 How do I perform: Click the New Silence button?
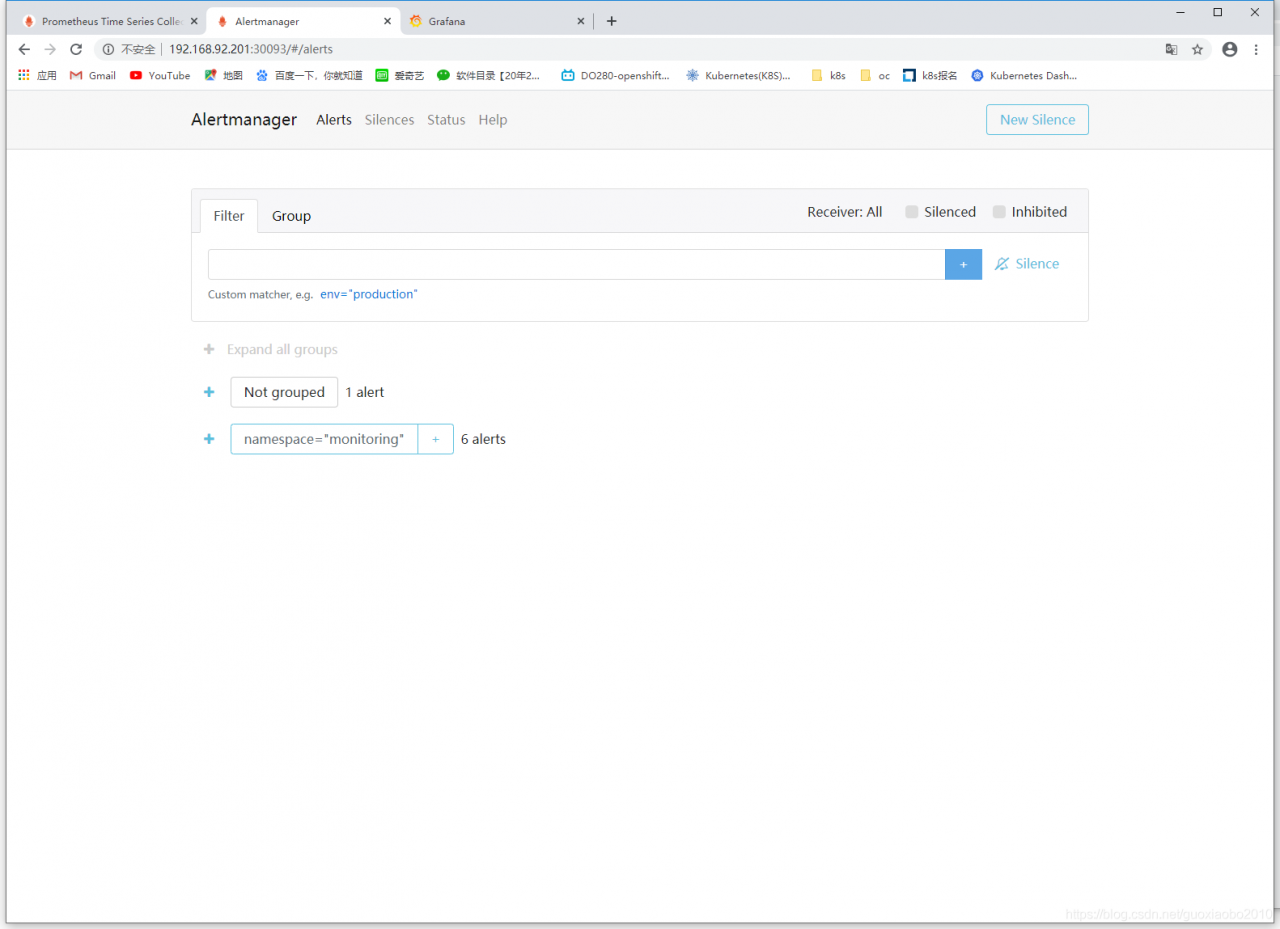tap(1037, 120)
